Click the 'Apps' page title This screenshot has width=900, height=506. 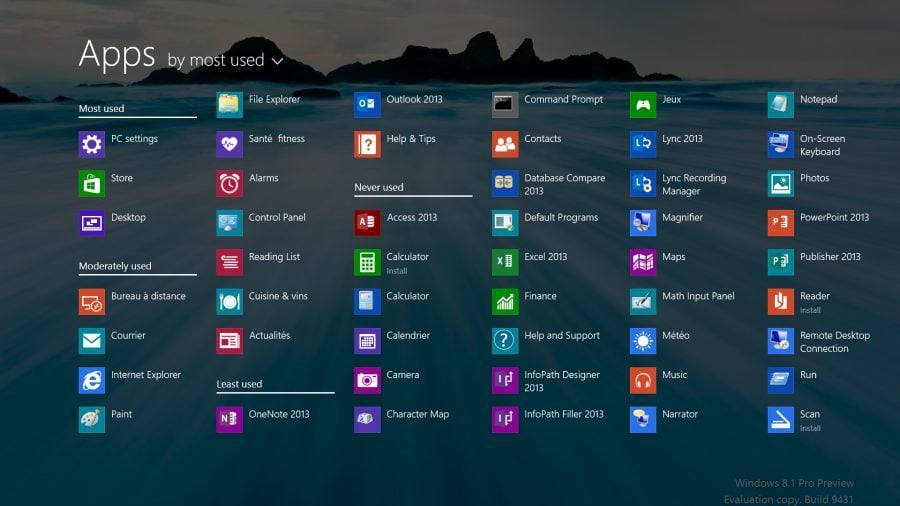point(117,55)
